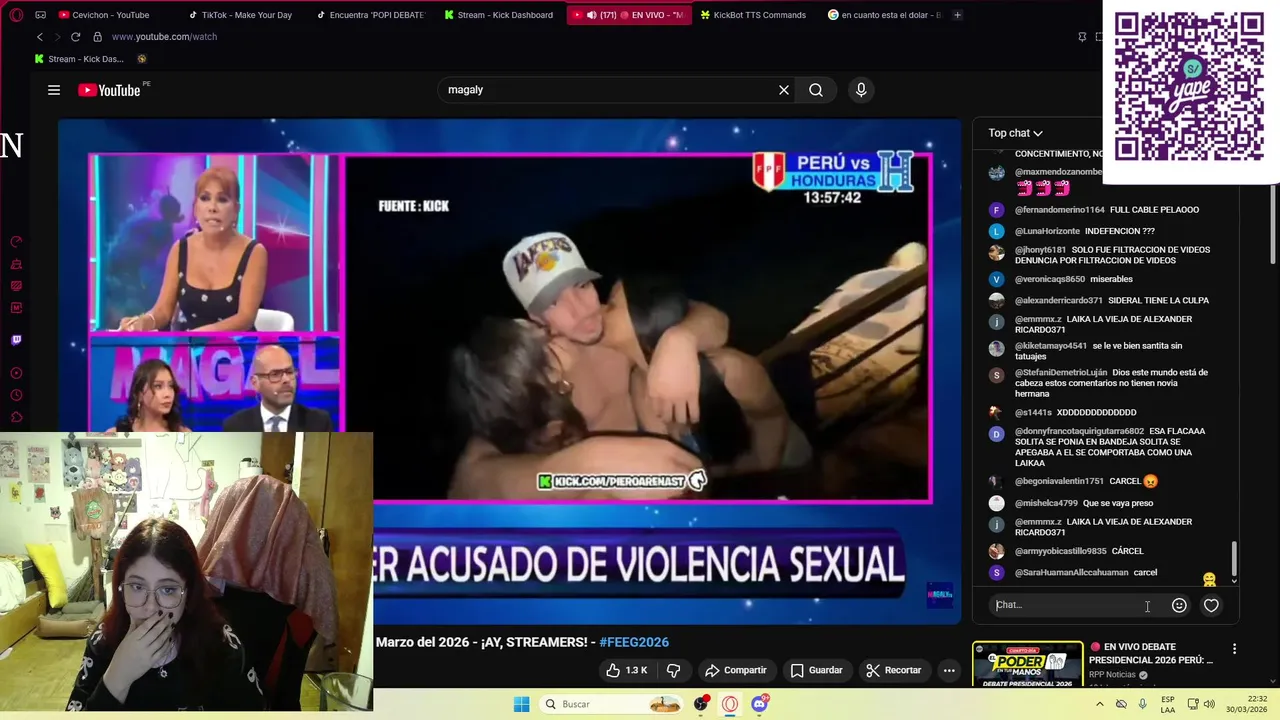The image size is (1280, 720).
Task: Switch to Encuentra 'POPI DEBATE' tab
Action: point(369,15)
